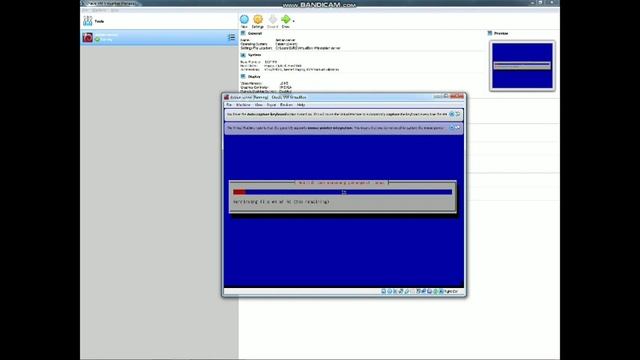Image resolution: width=640 pixels, height=360 pixels.
Task: Click the General section header in details
Action: coord(255,33)
